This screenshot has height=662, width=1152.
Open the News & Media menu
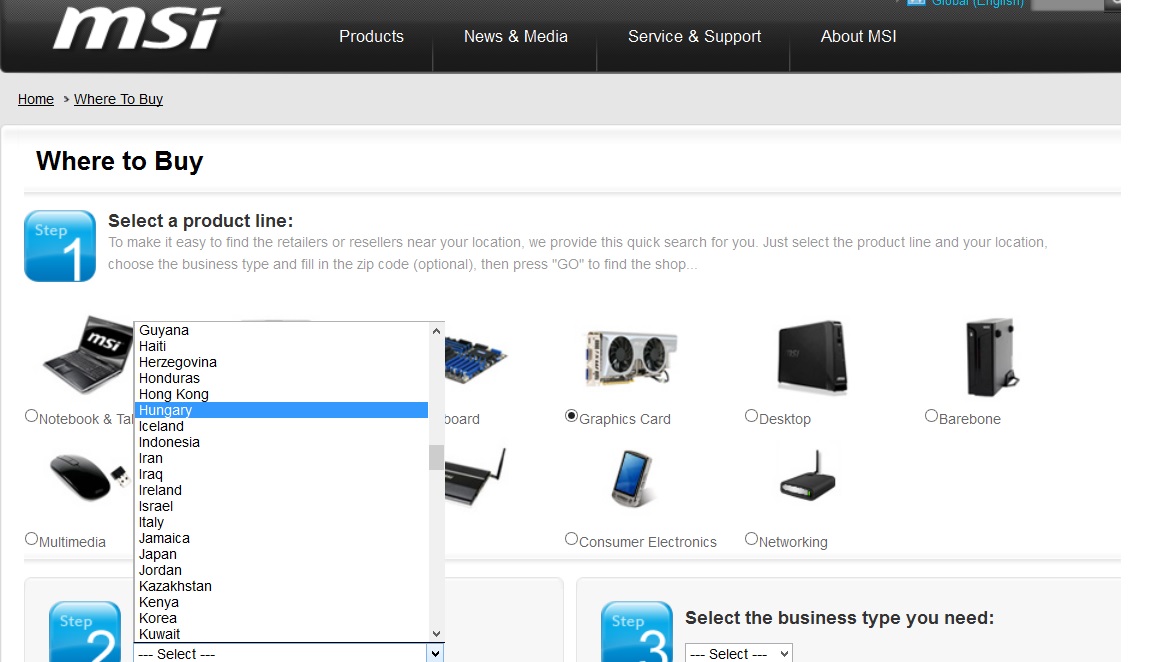516,37
